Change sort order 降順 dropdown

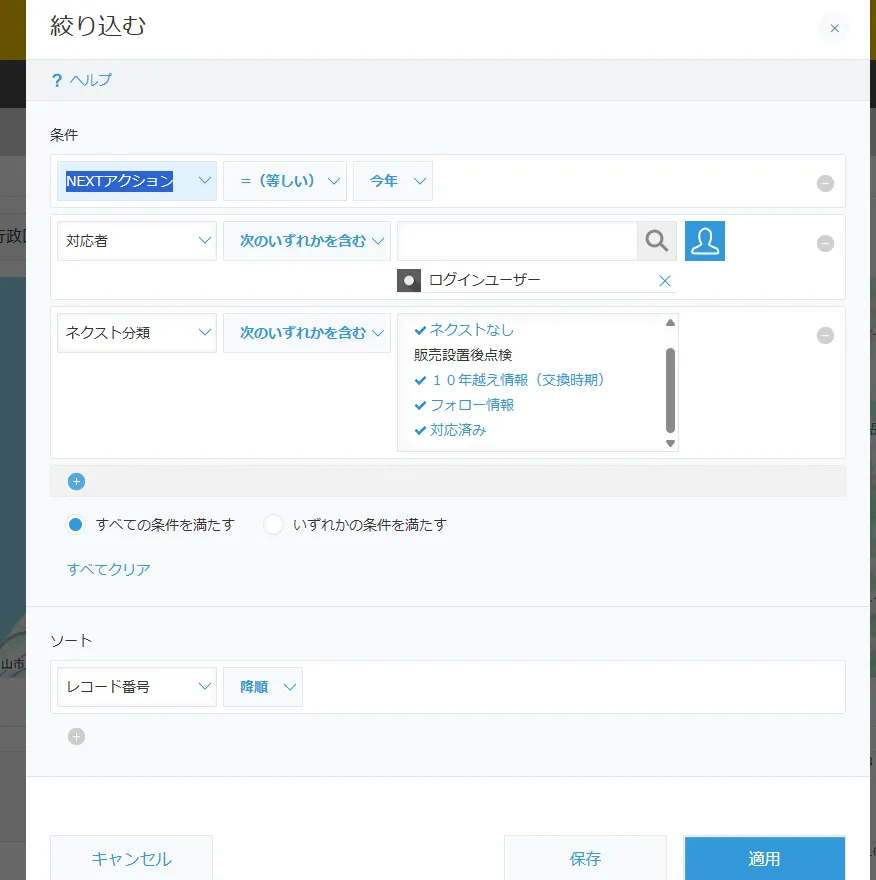[x=263, y=687]
